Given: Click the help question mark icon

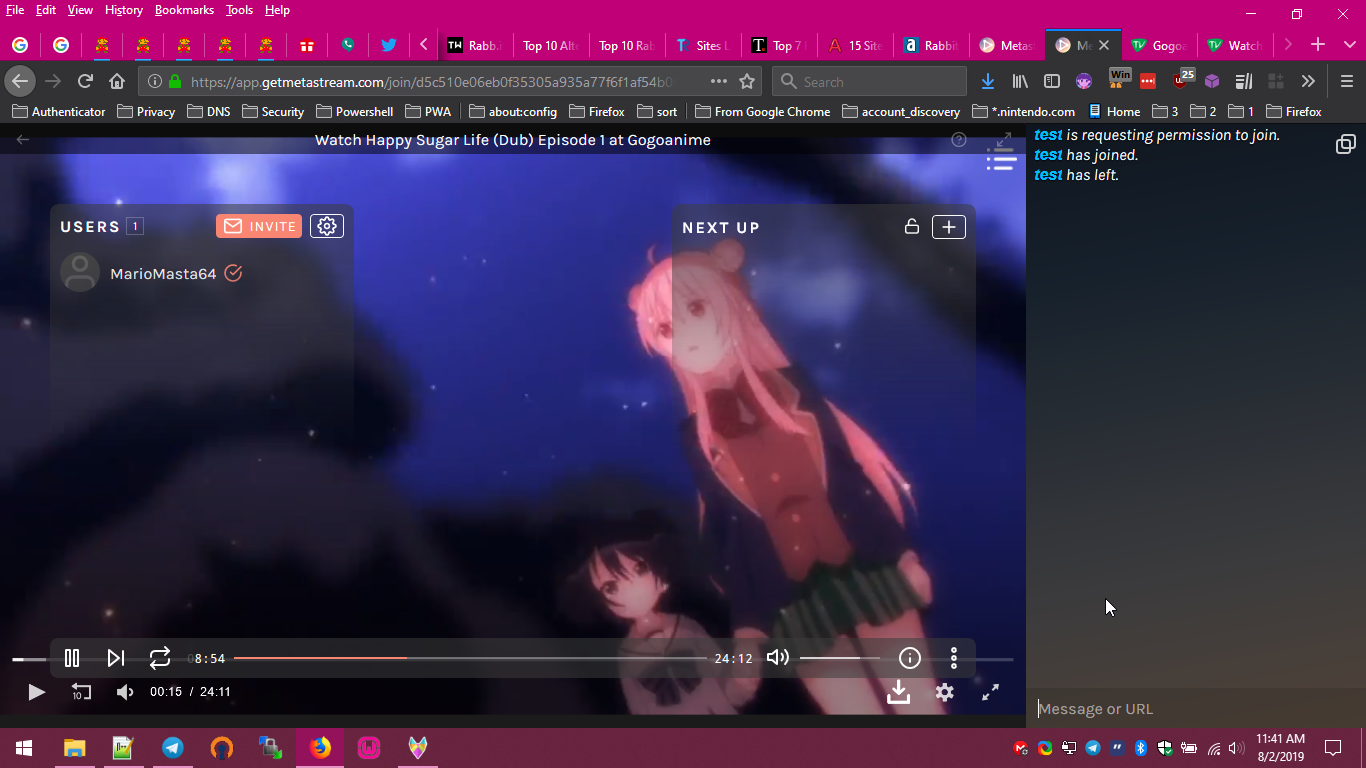Looking at the screenshot, I should pos(959,140).
